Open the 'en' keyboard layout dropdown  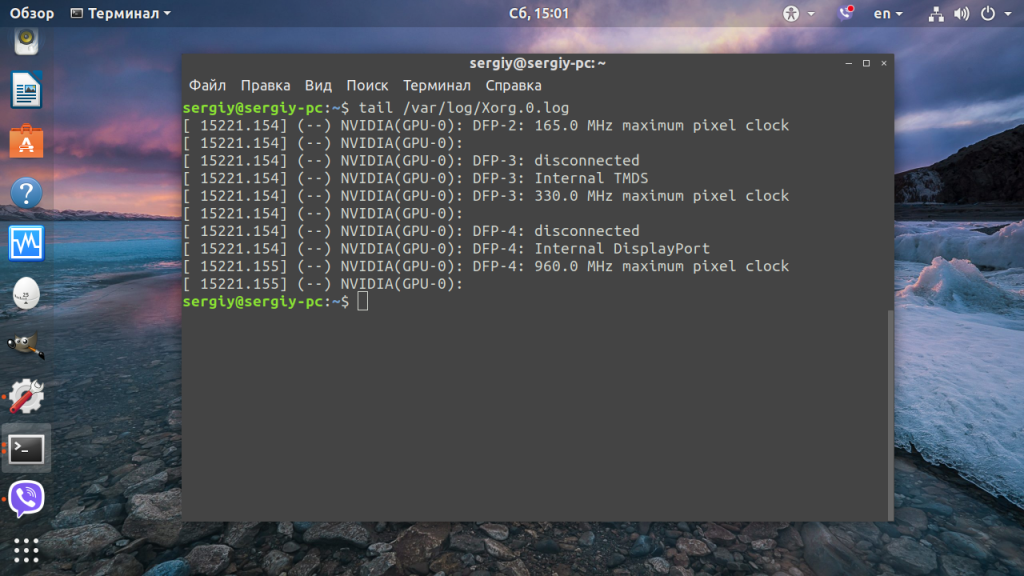[887, 14]
